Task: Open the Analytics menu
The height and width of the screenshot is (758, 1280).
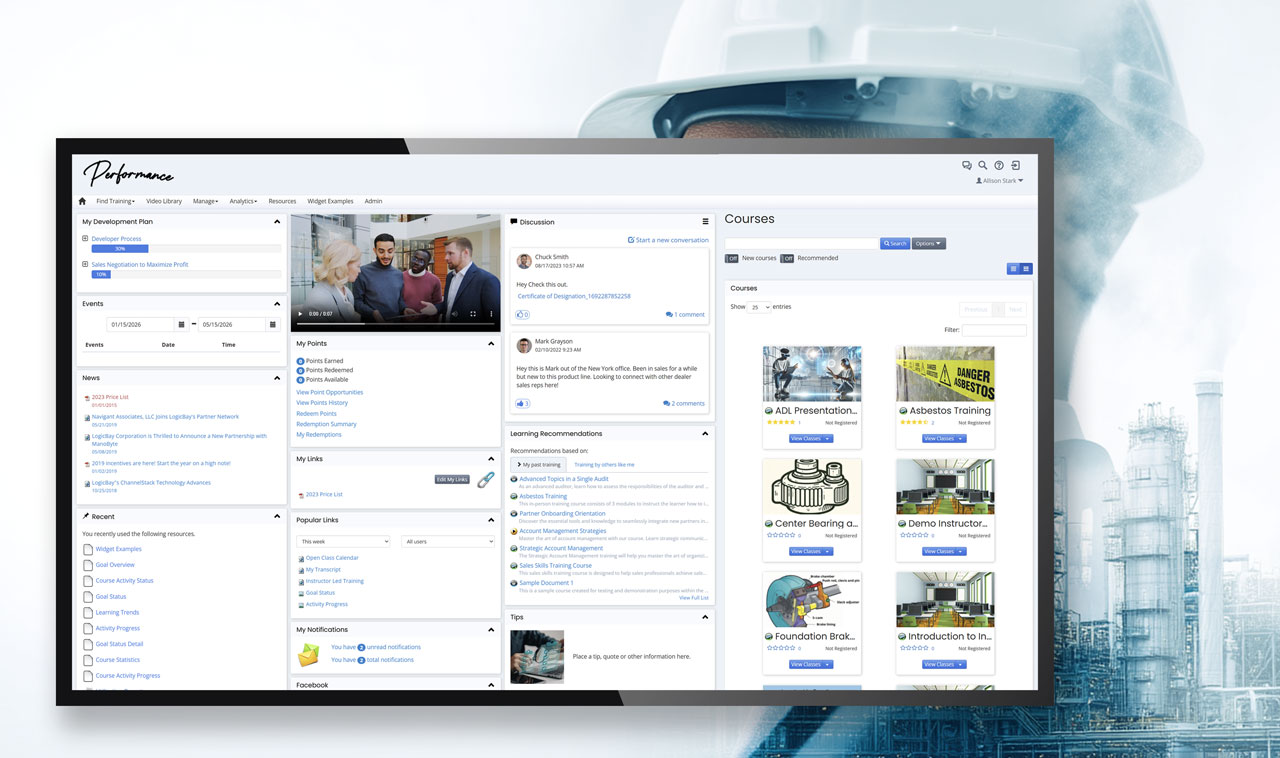Action: 243,201
